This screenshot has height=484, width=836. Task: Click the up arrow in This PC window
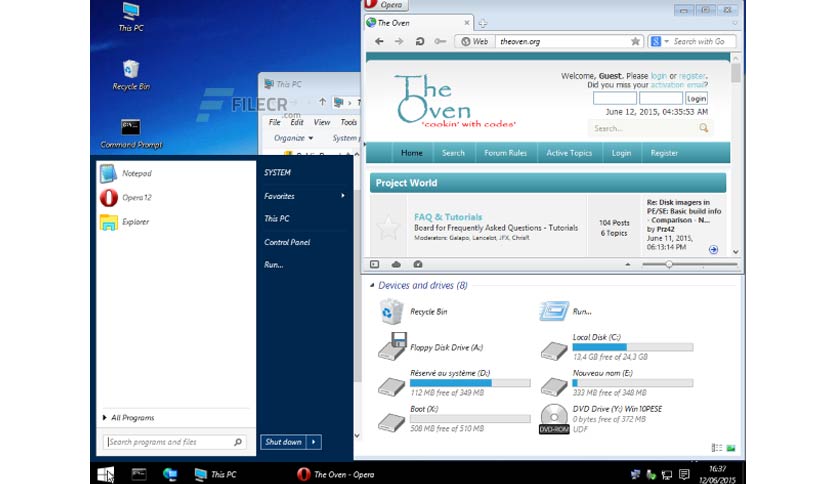point(322,102)
